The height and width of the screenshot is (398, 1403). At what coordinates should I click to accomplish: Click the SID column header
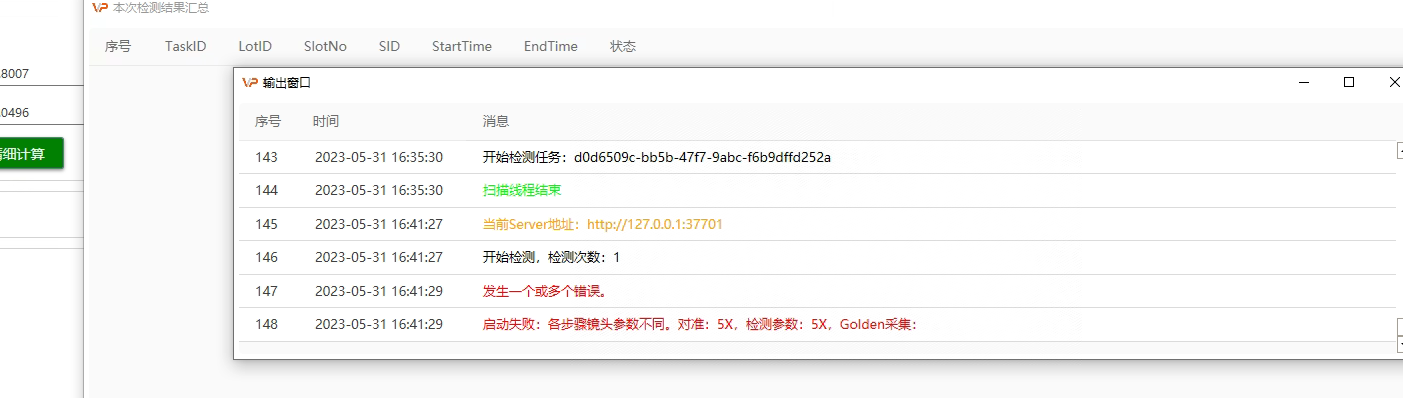[389, 46]
